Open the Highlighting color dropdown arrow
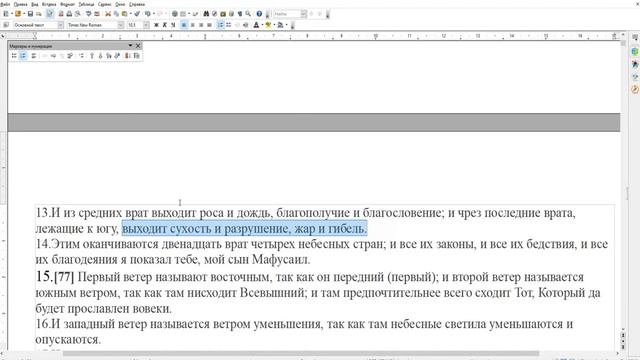640x360 pixels. [x=274, y=25]
